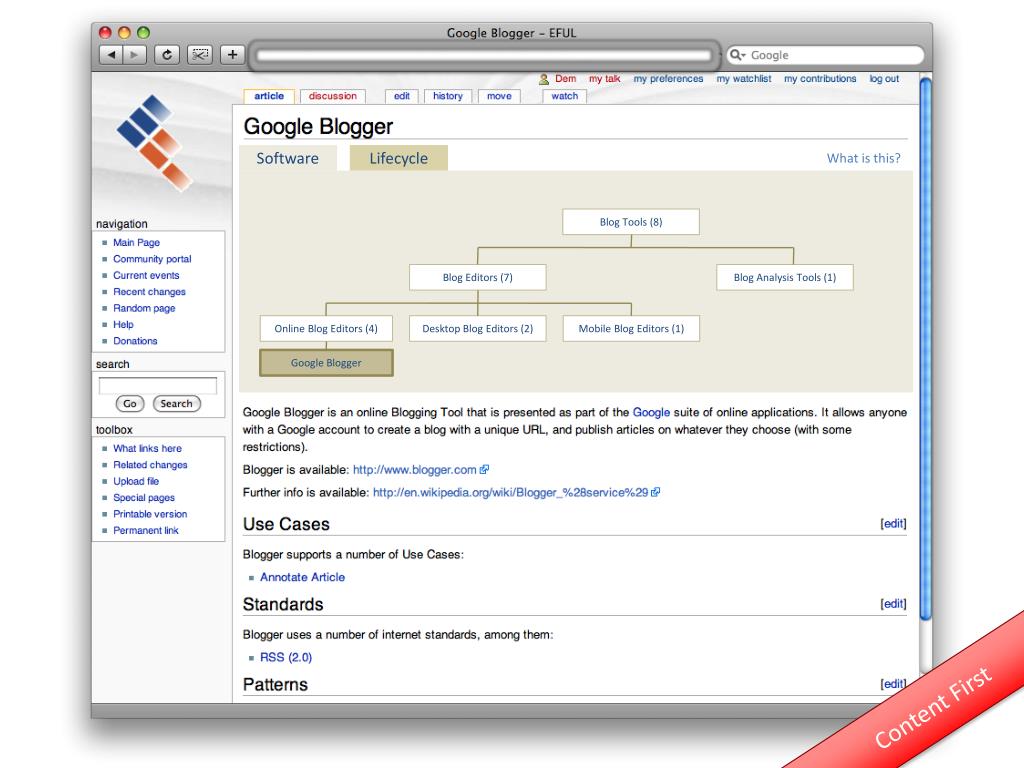Screen dimensions: 1024x768
Task: Click the browser back arrow button
Action: pyautogui.click(x=111, y=55)
